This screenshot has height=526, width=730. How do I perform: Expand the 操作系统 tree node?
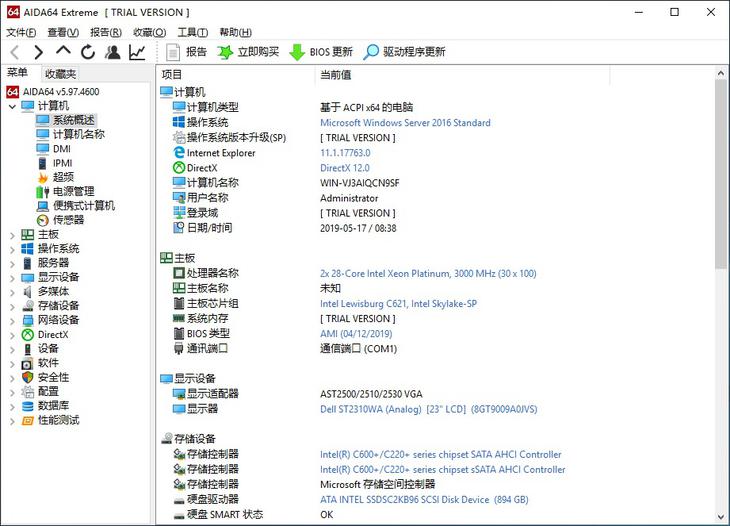12,250
